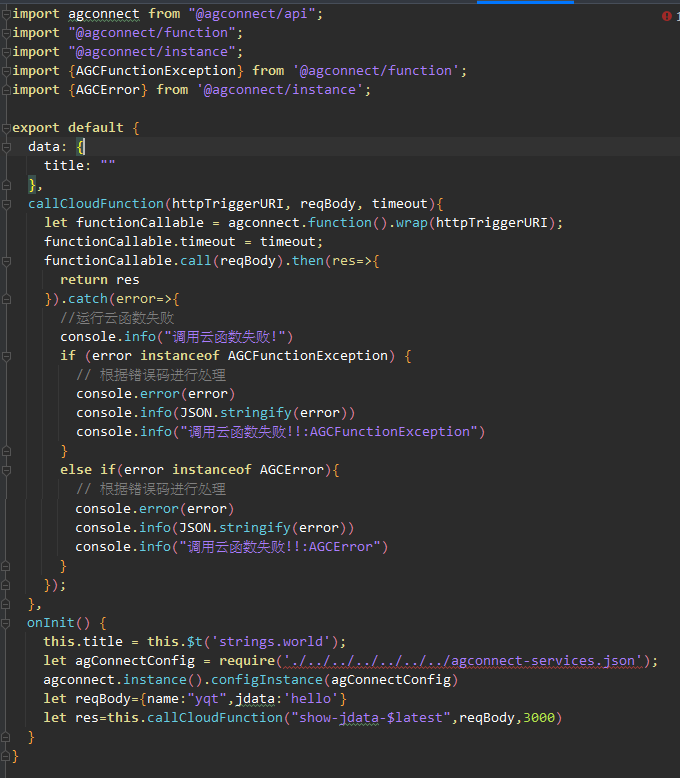Viewport: 680px width, 778px height.
Task: Click the comment '//运行云函数失败'
Action: tap(117, 318)
